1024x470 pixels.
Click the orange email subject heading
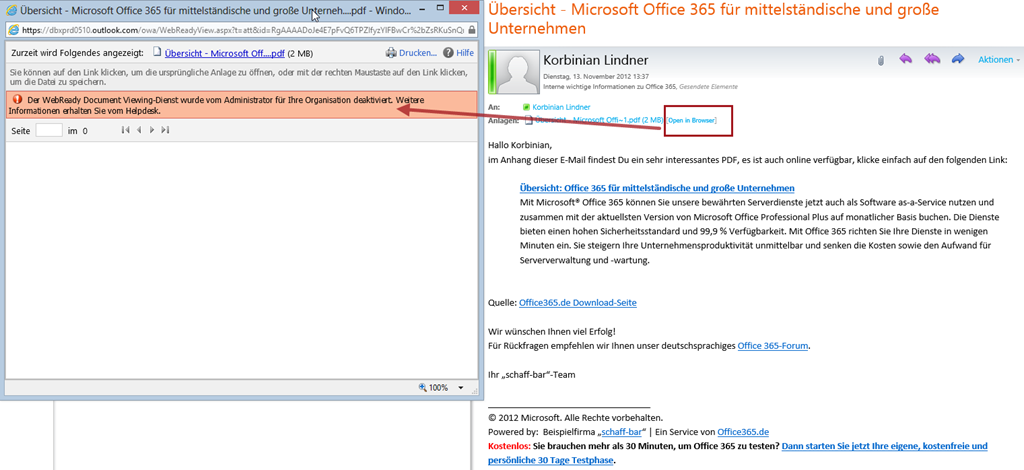coord(713,20)
